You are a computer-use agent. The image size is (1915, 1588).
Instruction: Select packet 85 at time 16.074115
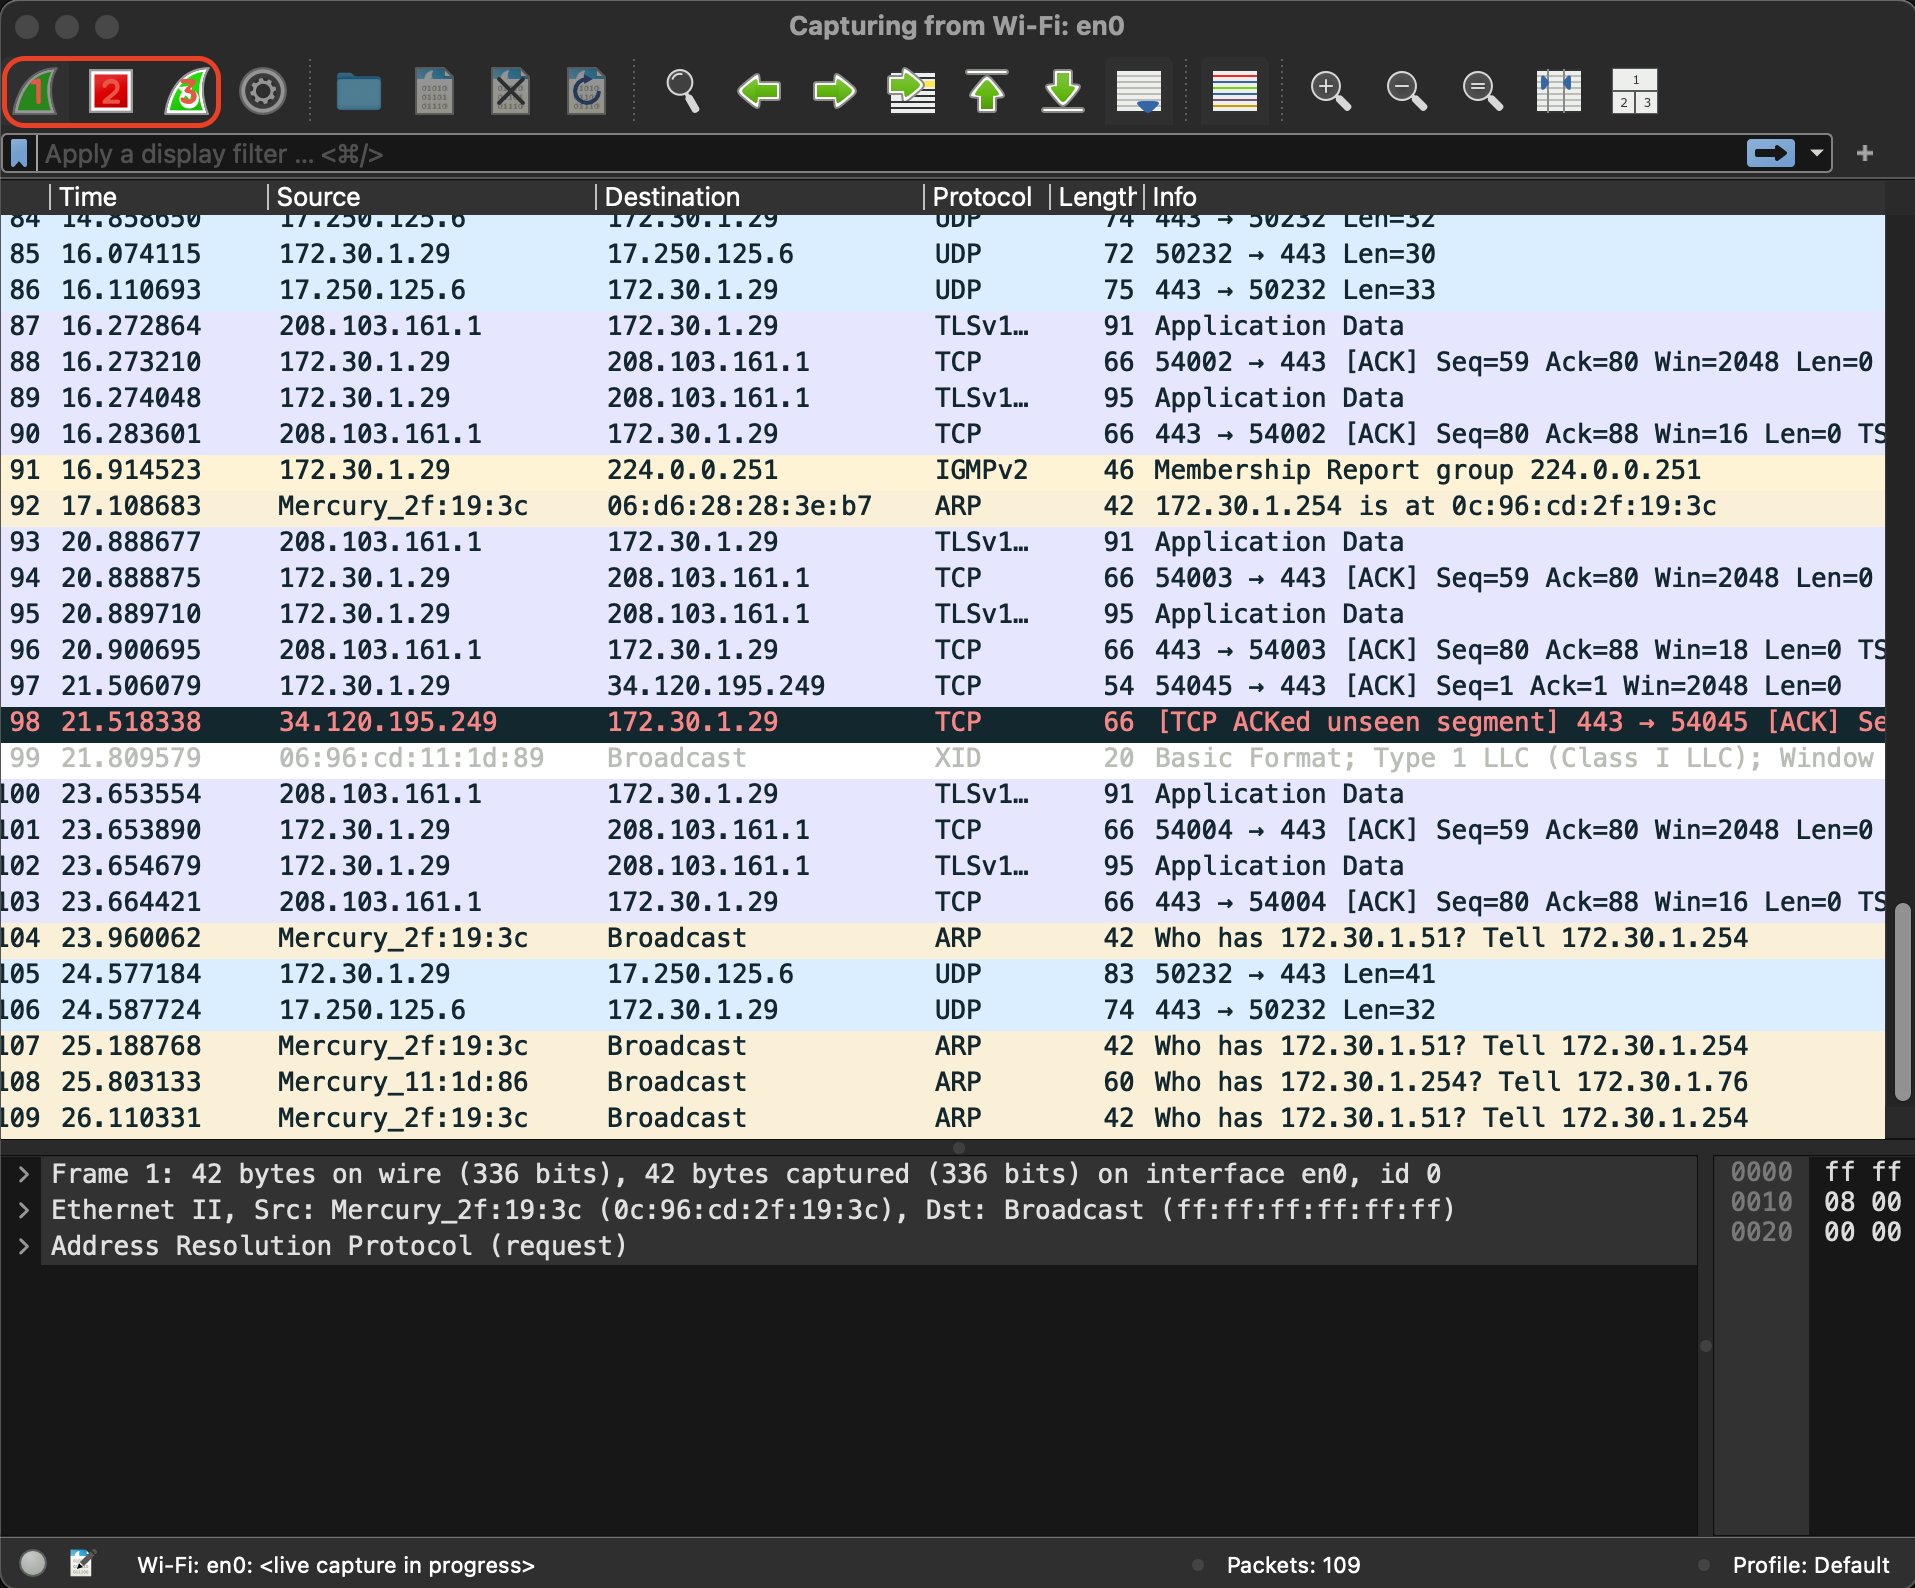(x=942, y=254)
